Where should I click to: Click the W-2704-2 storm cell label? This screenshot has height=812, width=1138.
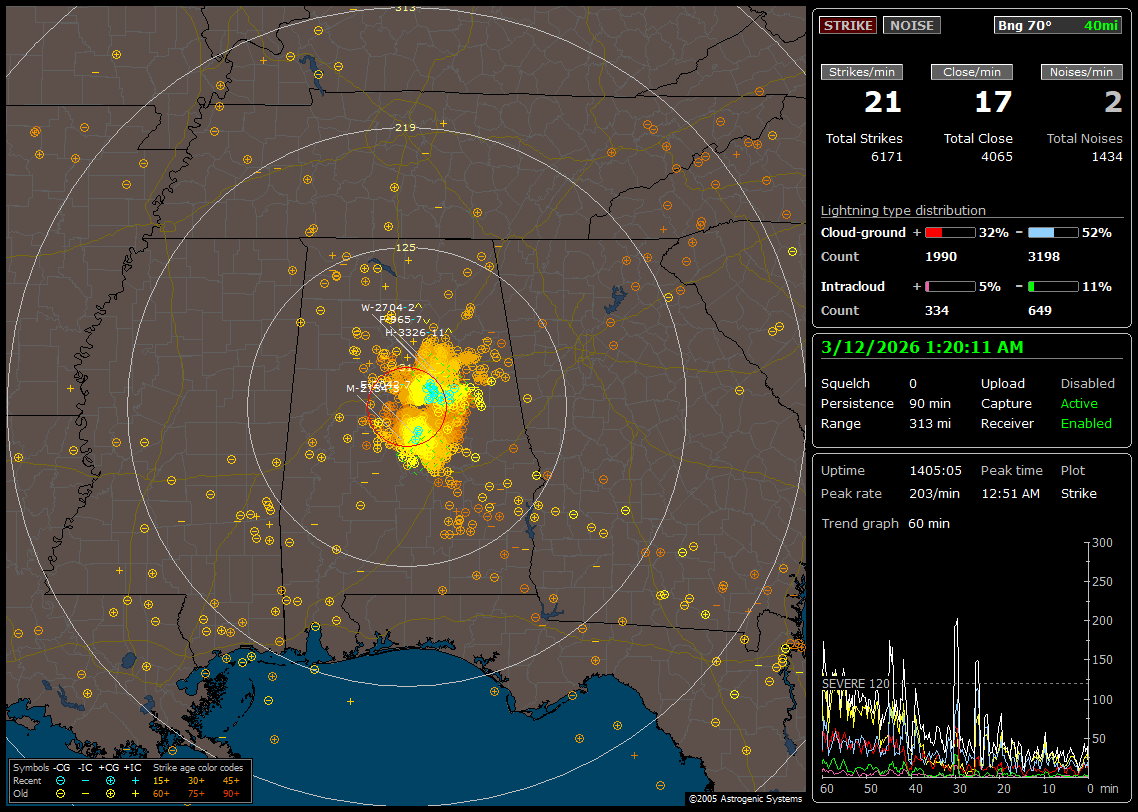pyautogui.click(x=388, y=307)
